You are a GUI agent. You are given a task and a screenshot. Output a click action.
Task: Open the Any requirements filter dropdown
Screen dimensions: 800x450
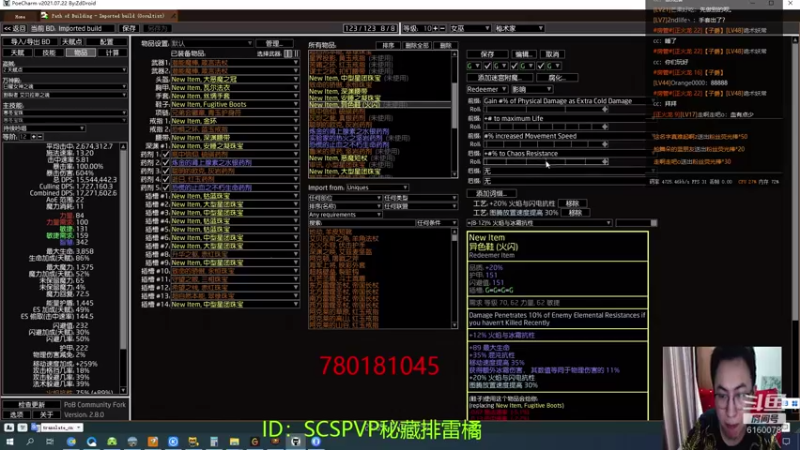click(x=344, y=215)
